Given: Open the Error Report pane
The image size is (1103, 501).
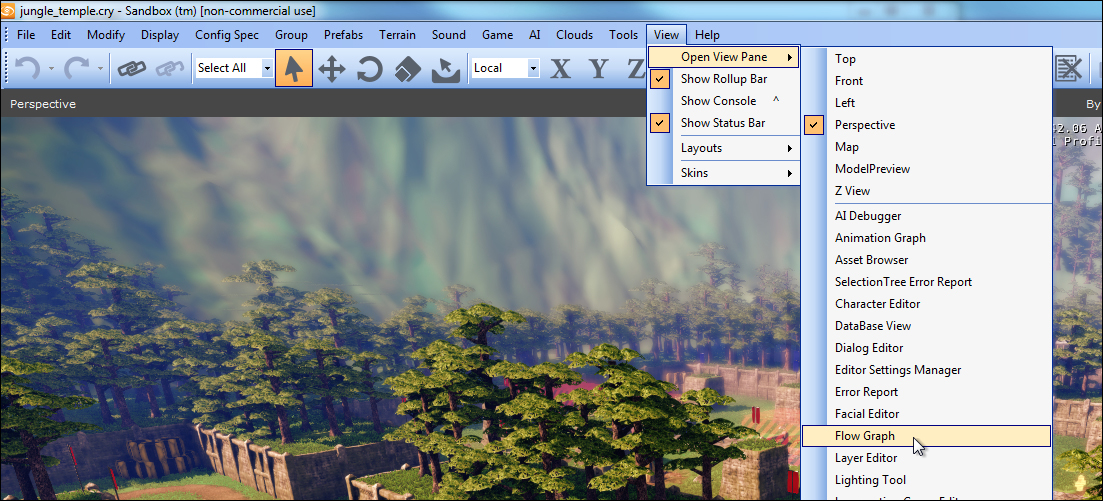Looking at the screenshot, I should (926, 391).
